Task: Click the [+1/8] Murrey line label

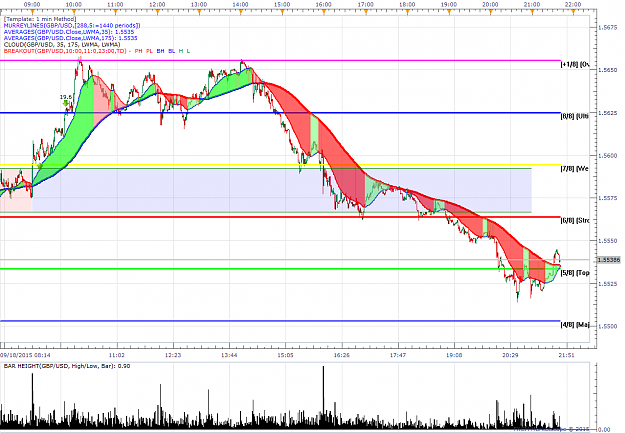Action: coord(575,64)
